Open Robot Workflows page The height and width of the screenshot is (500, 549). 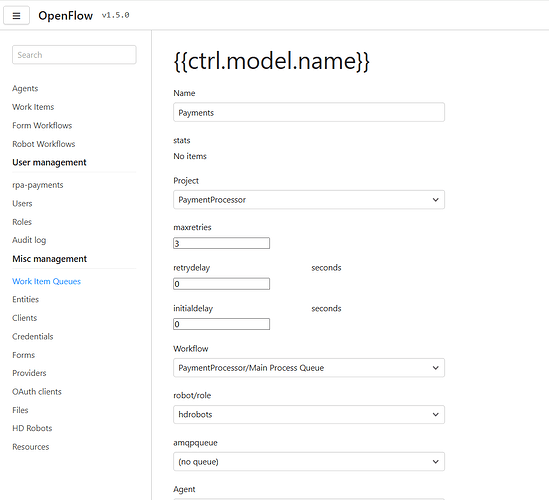43,144
